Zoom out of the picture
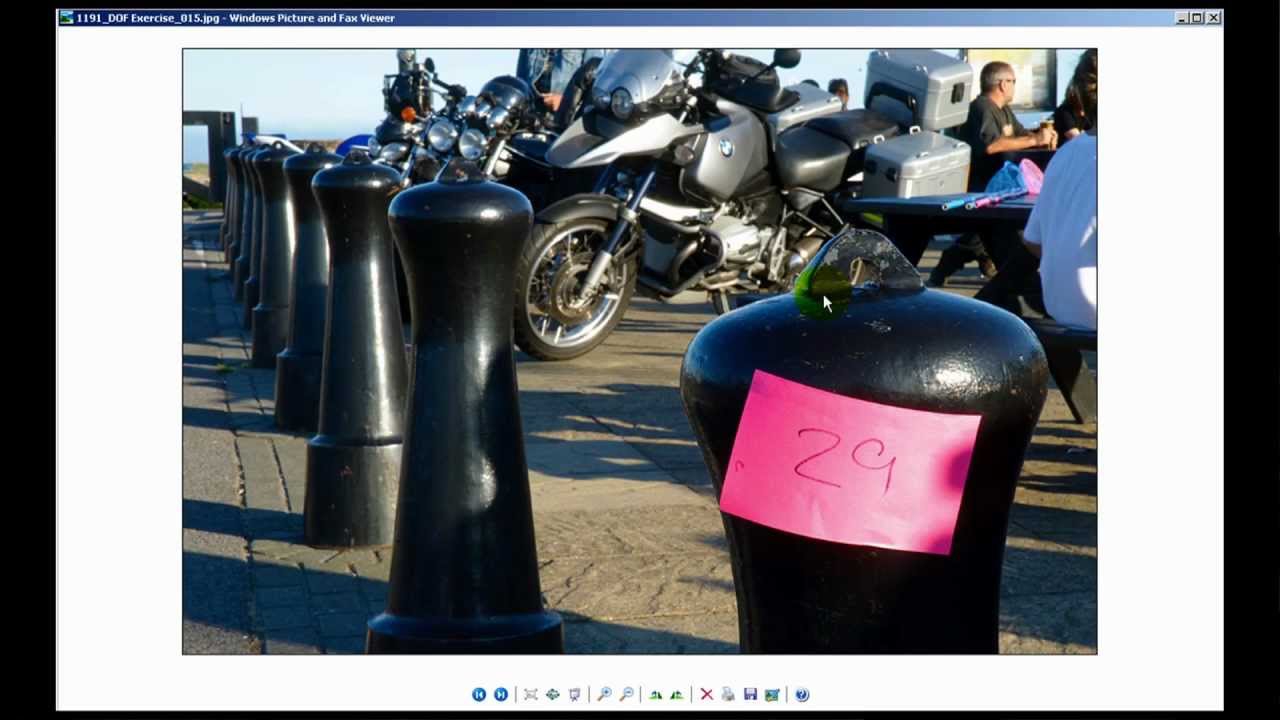 (627, 694)
